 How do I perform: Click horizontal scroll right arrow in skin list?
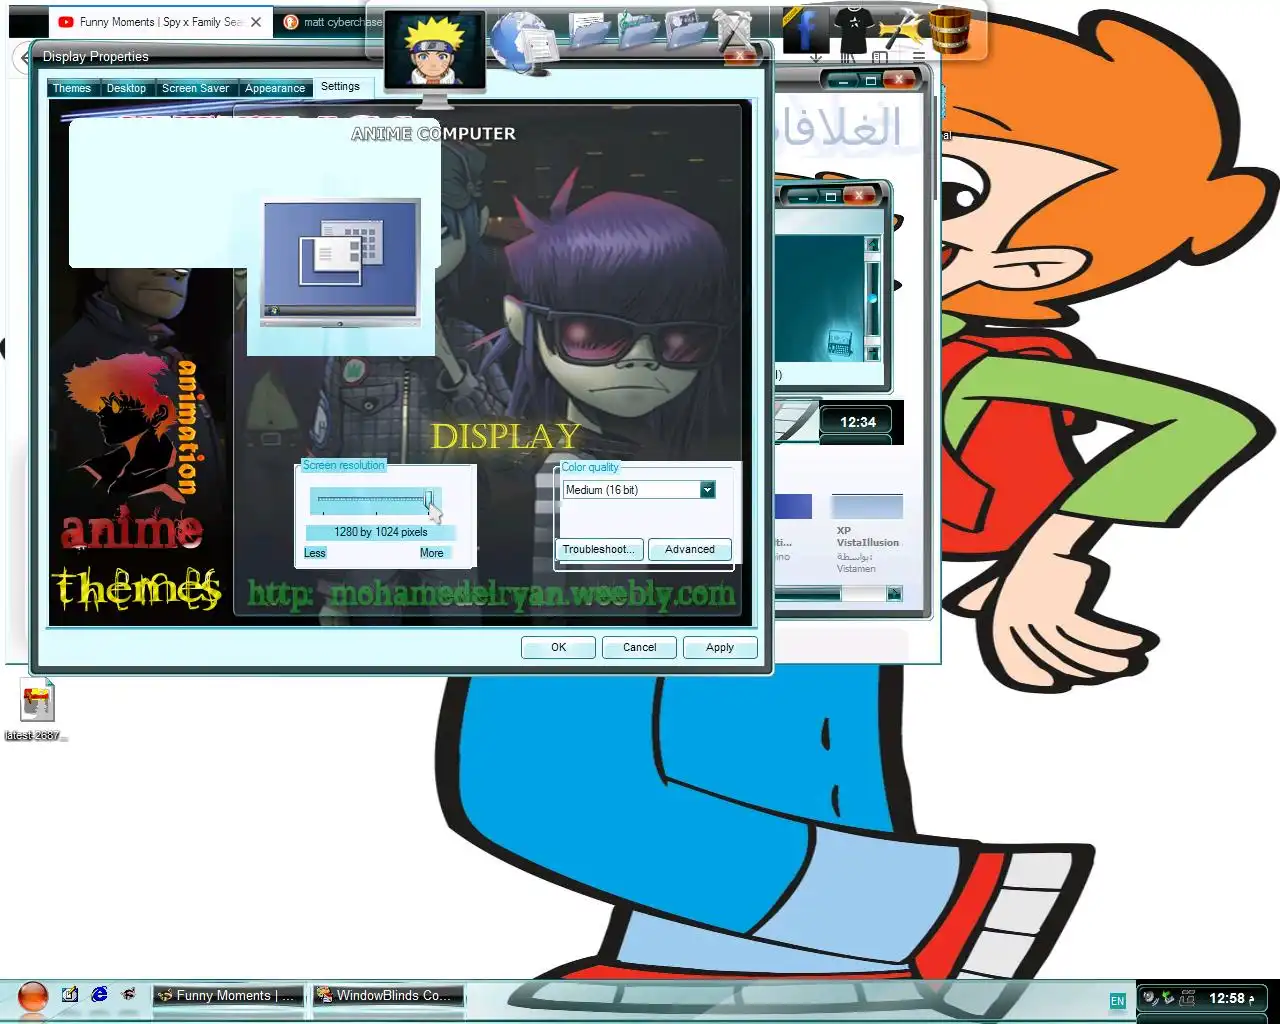coord(894,594)
